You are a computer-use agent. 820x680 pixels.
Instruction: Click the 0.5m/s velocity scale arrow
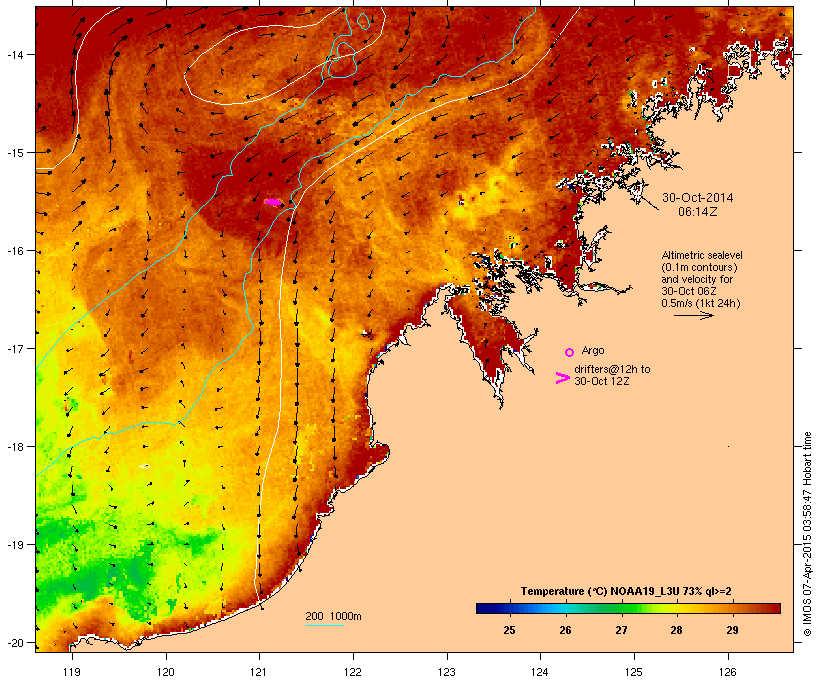click(x=693, y=315)
